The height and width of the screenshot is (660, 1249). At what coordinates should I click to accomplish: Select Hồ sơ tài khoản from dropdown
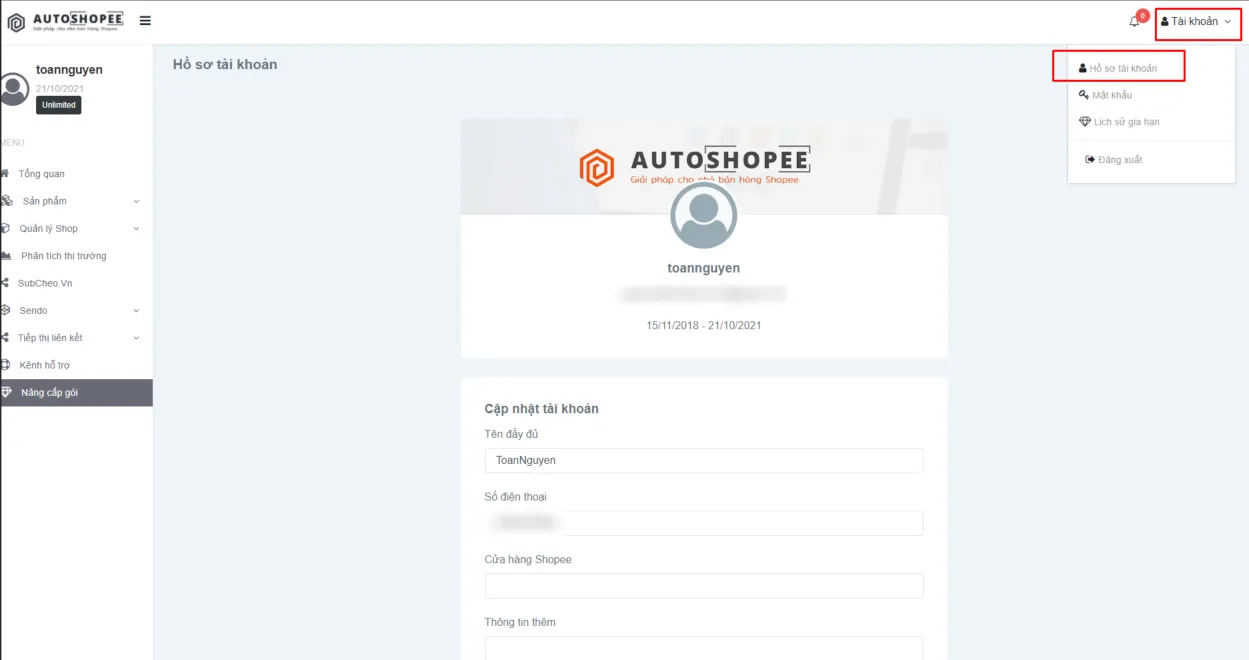1118,68
